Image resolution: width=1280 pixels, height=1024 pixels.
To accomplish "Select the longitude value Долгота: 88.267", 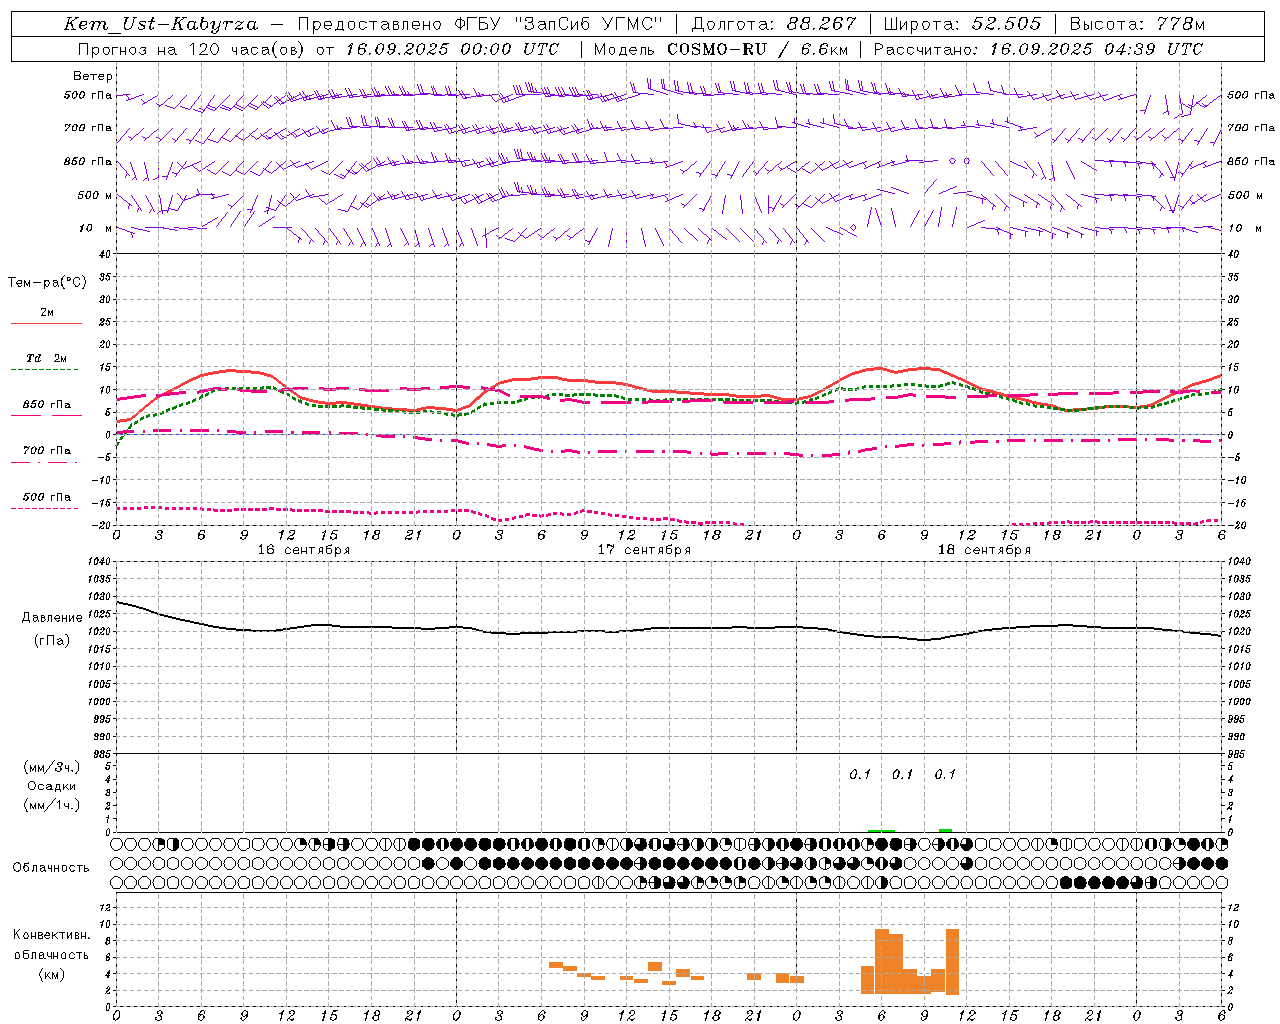I will click(x=774, y=24).
